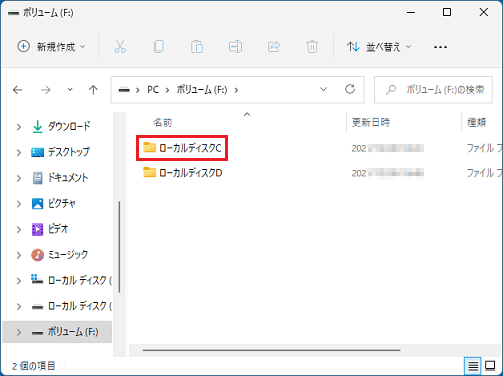503x376 pixels.
Task: Click the Paste clipboard icon
Action: [197, 47]
